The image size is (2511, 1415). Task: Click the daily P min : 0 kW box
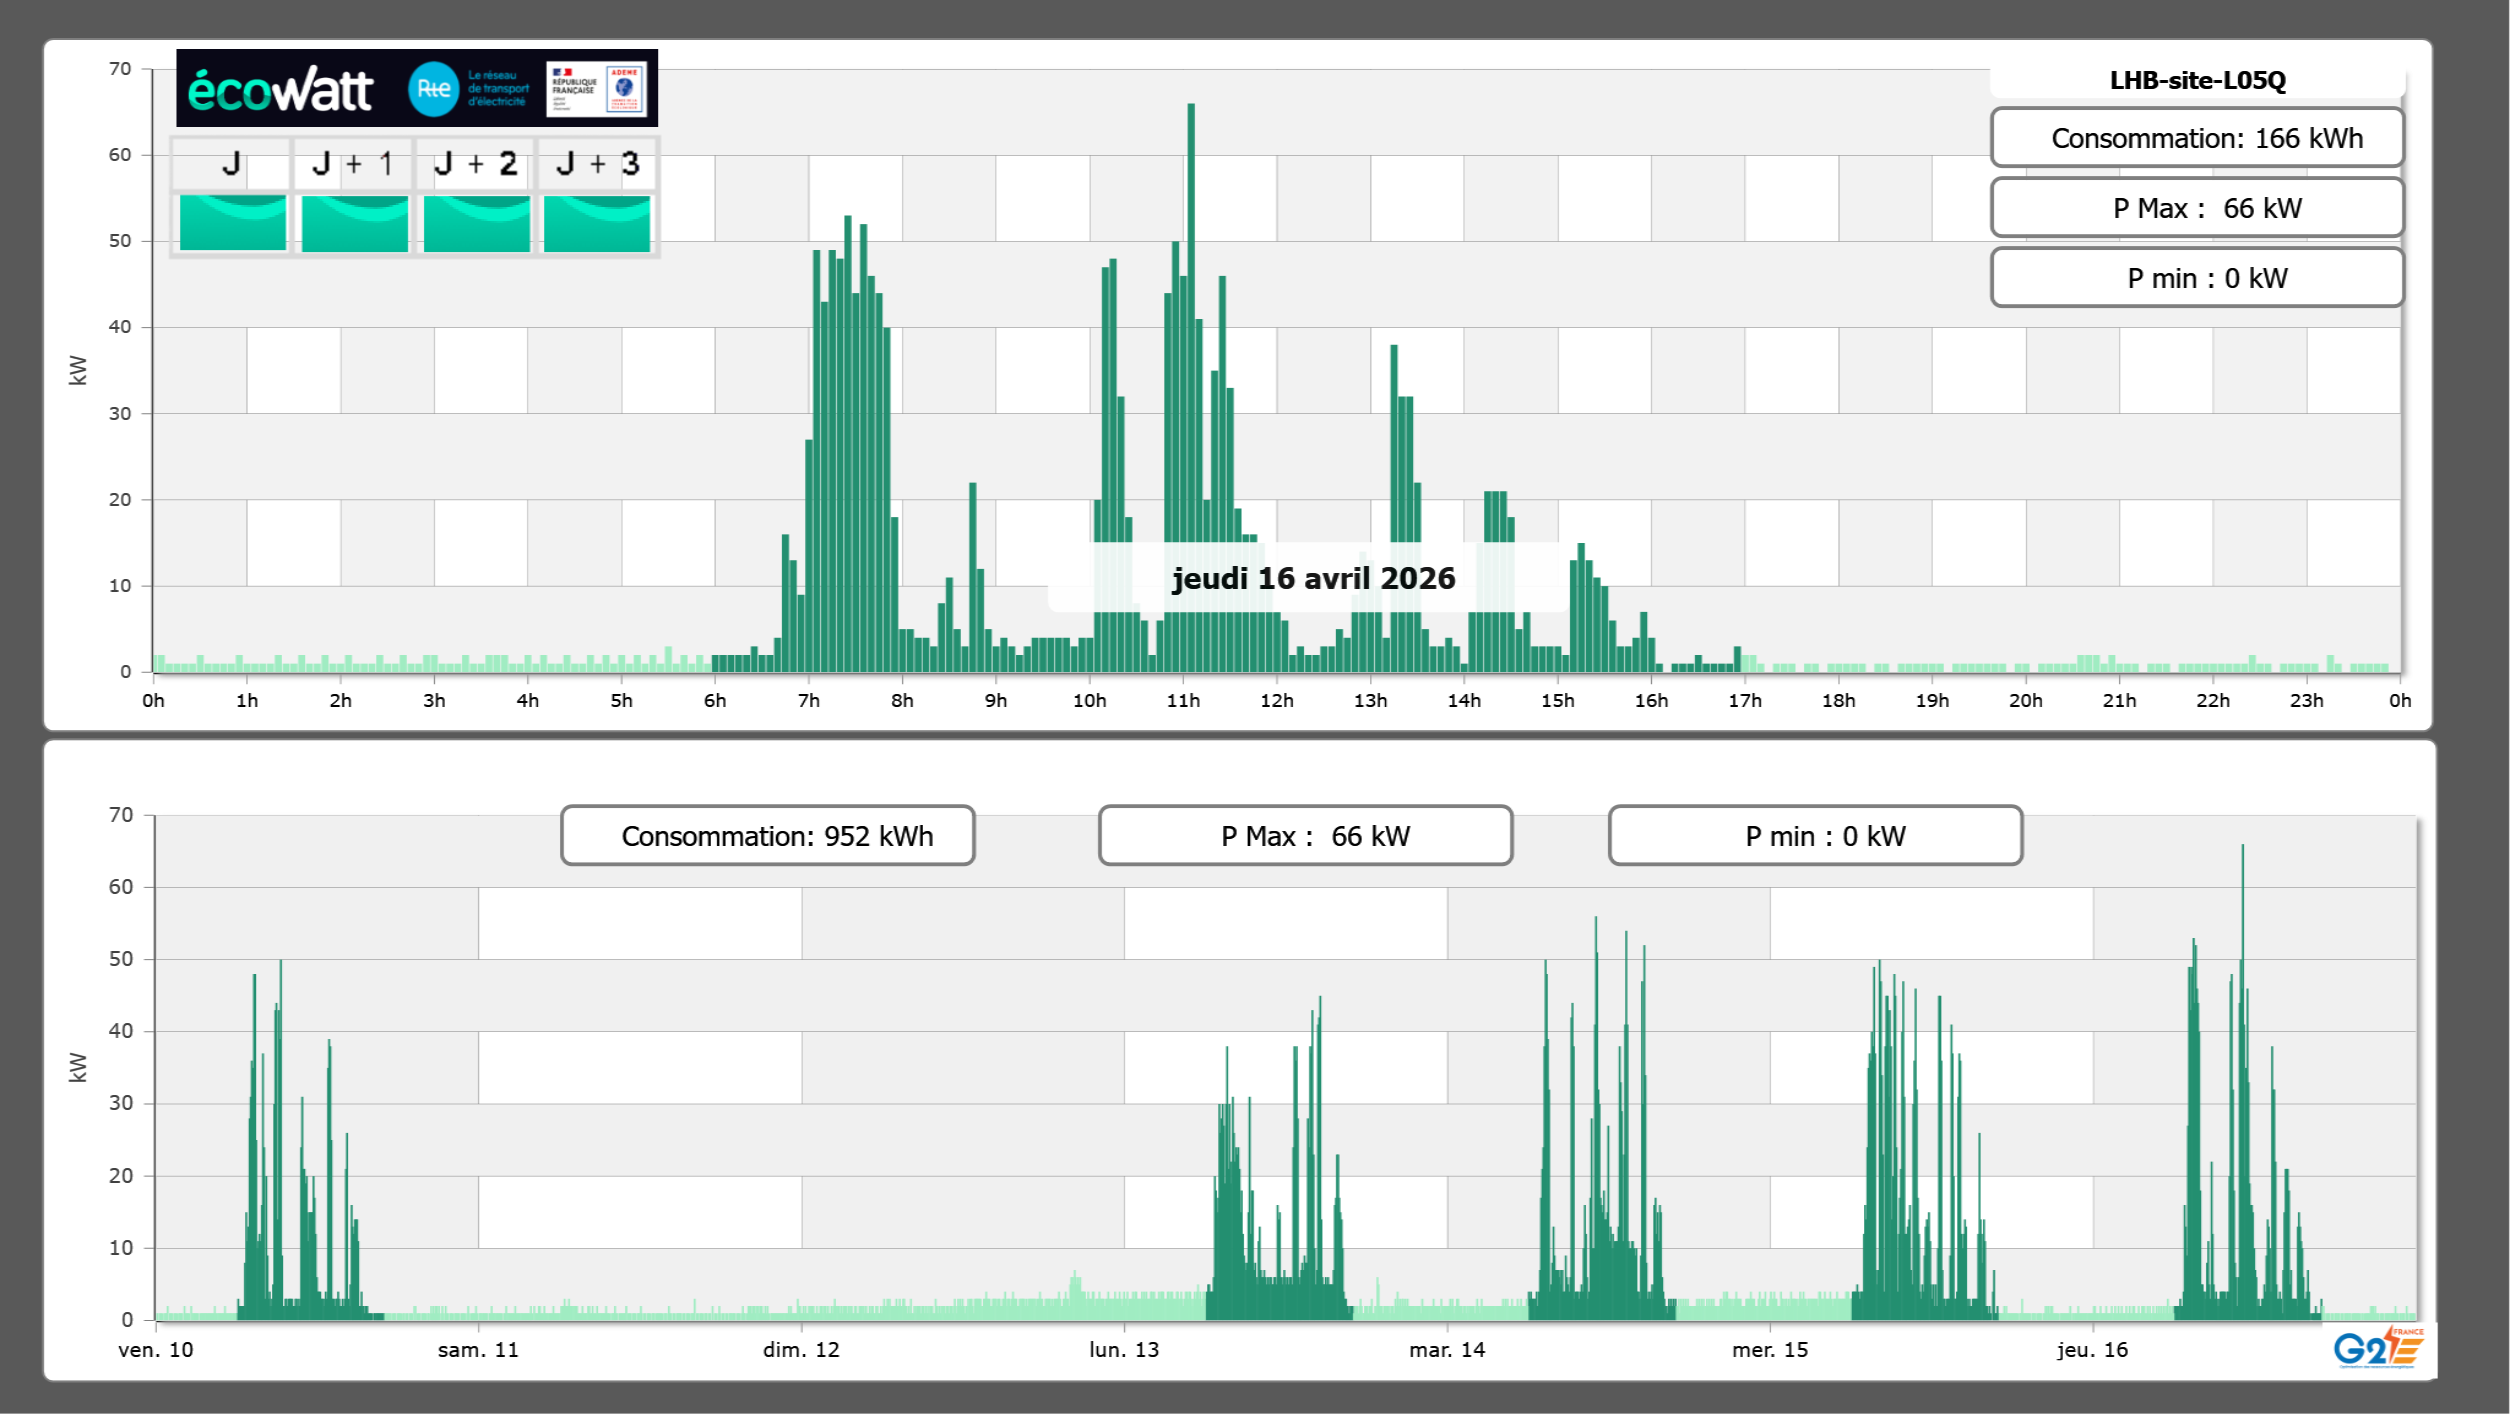tap(2197, 278)
